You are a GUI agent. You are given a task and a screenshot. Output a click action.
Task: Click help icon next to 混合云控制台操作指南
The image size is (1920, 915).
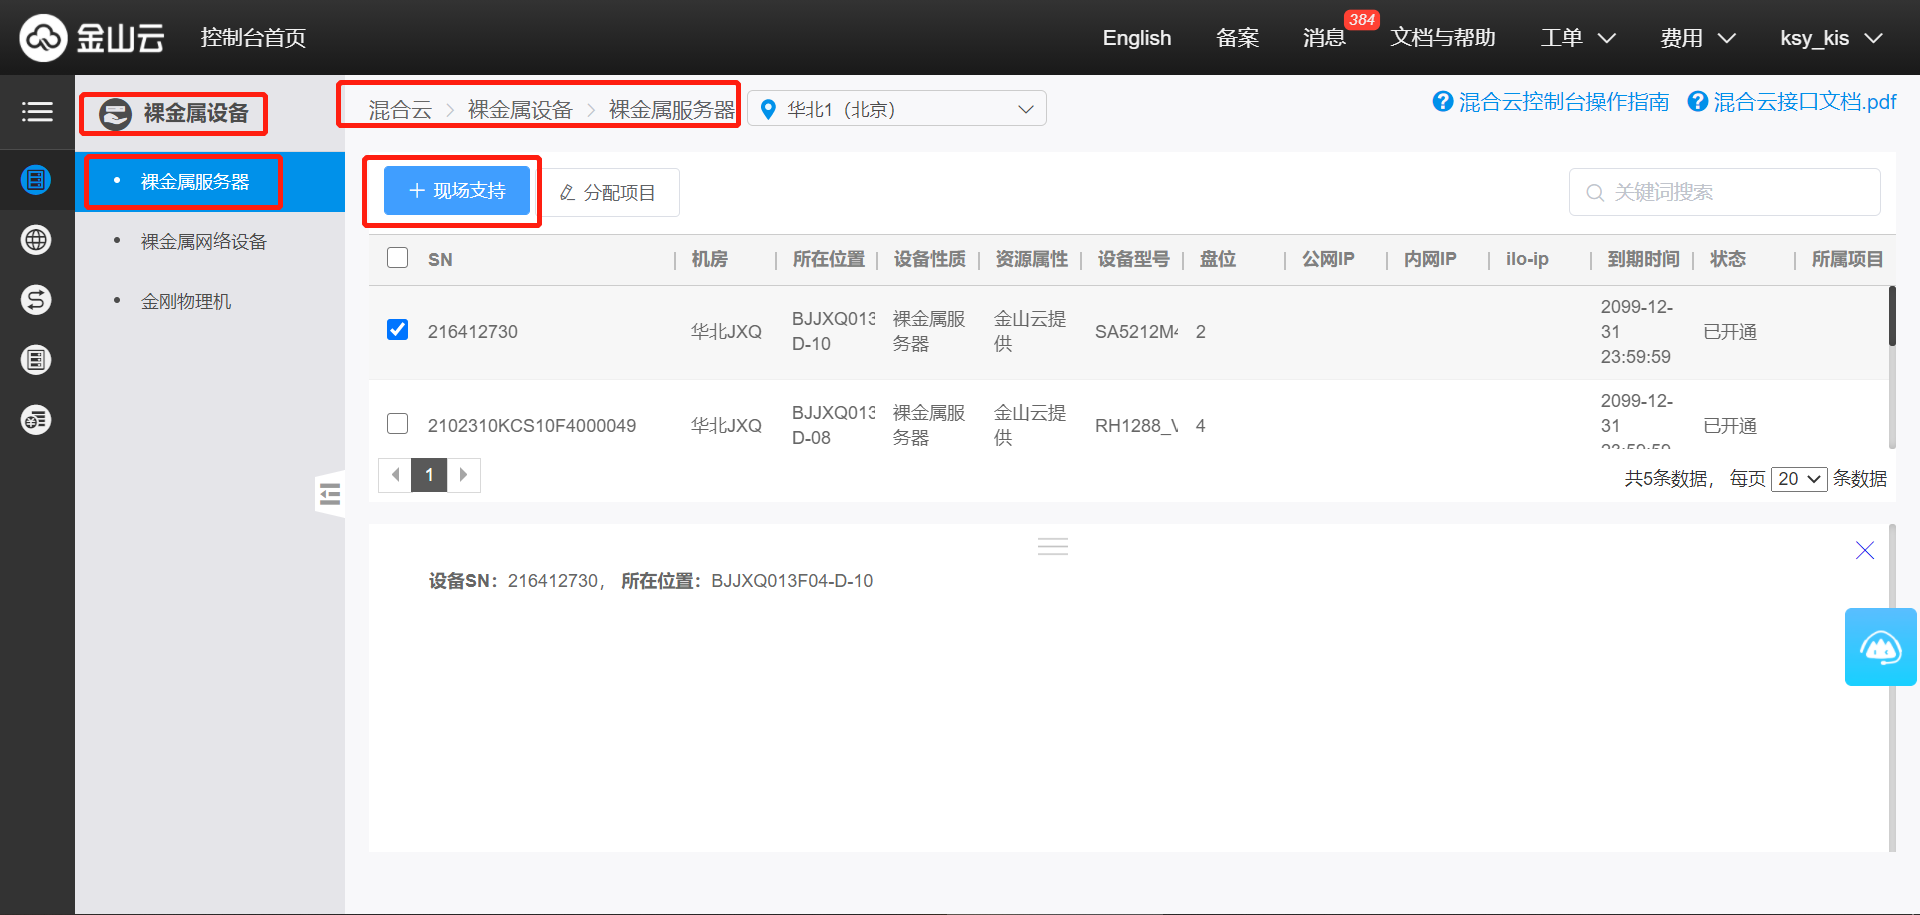point(1443,102)
